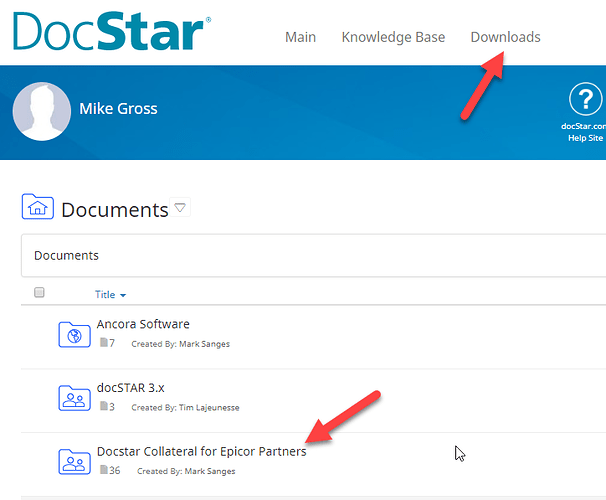Click the Documents breadcrumb bar

coord(313,255)
